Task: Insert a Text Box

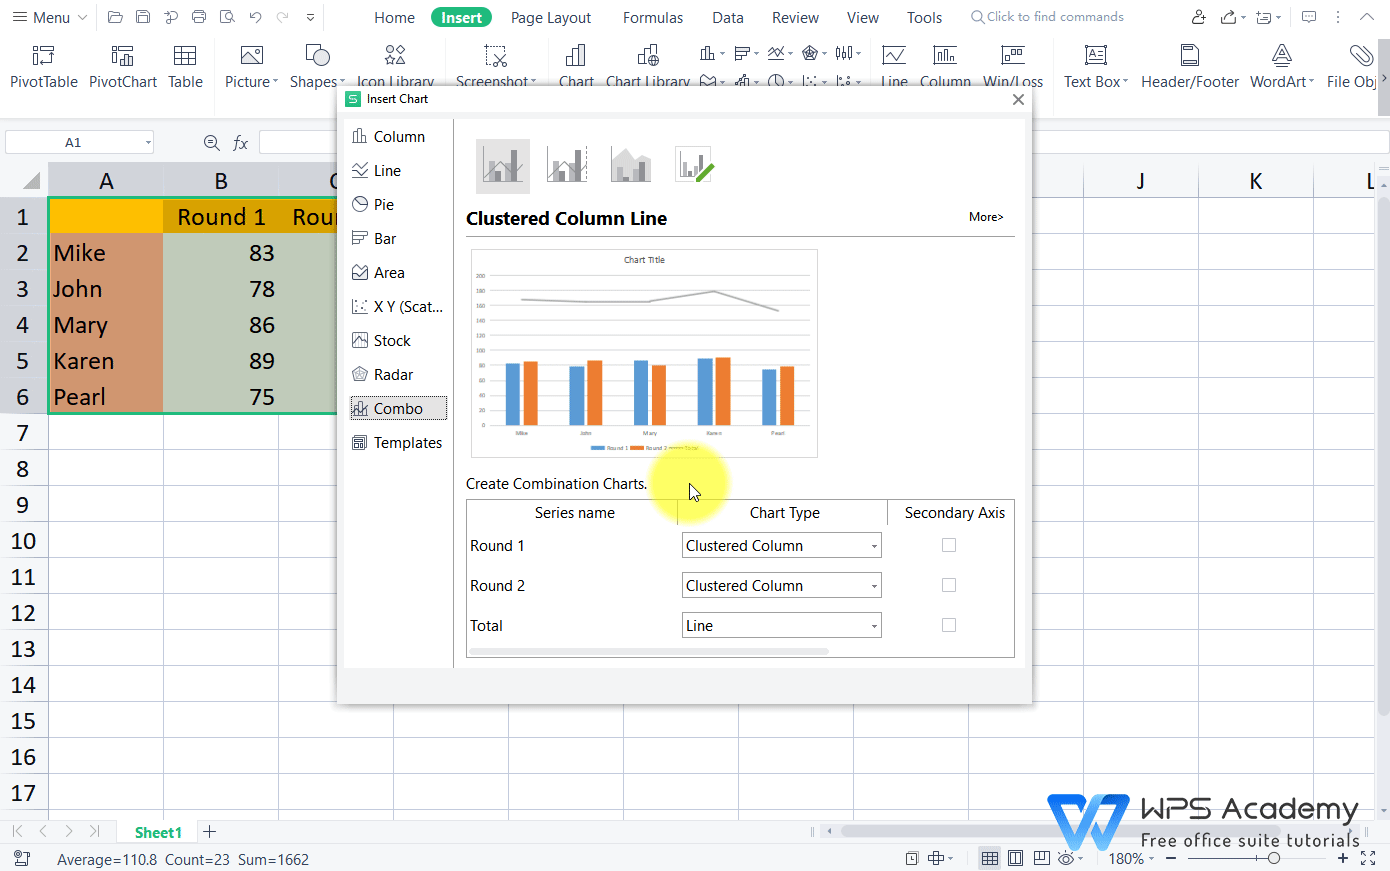Action: [1094, 64]
